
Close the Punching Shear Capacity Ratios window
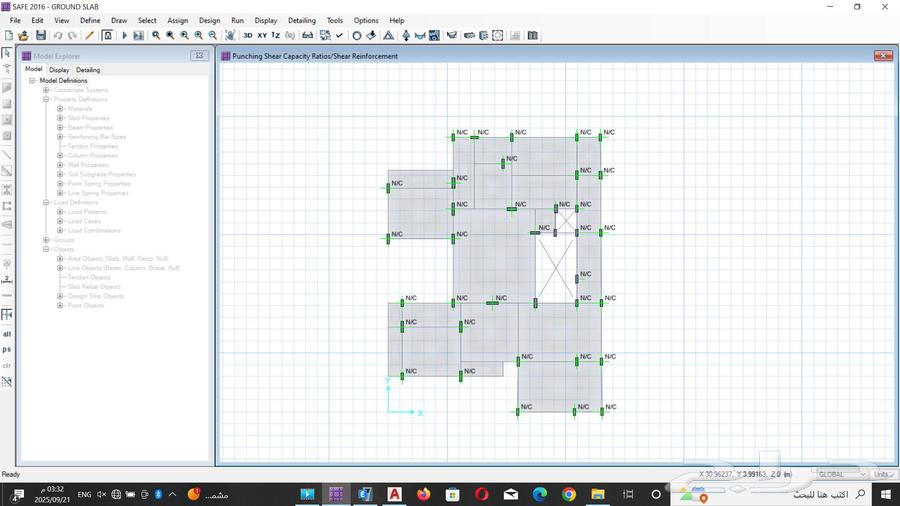tap(882, 56)
